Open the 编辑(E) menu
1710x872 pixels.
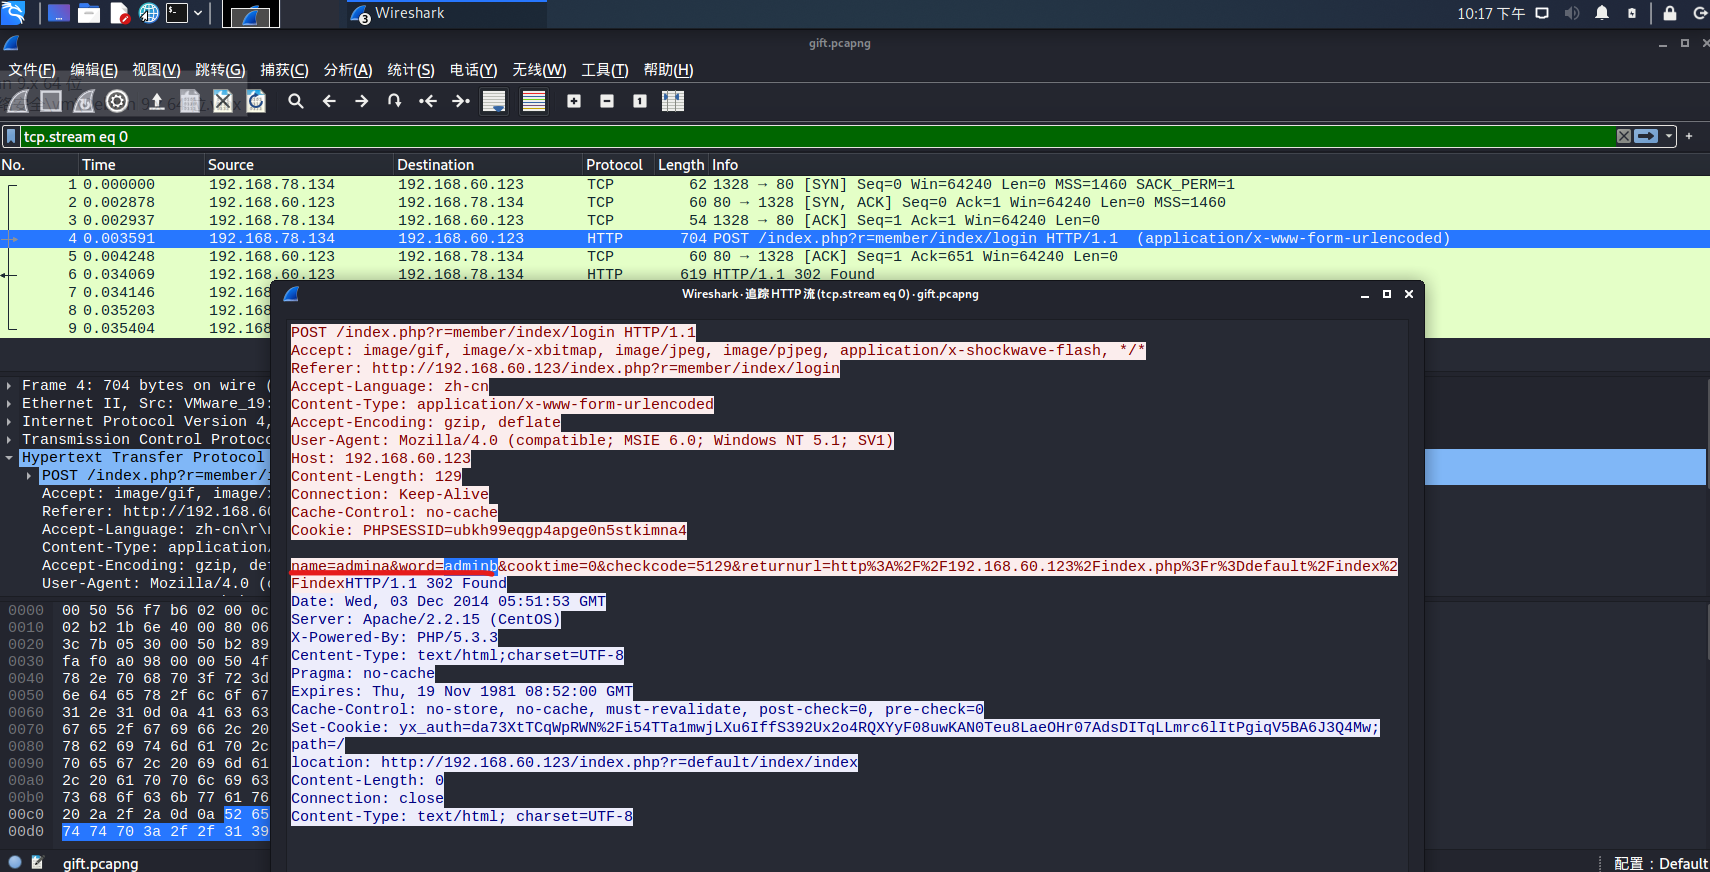click(x=94, y=70)
